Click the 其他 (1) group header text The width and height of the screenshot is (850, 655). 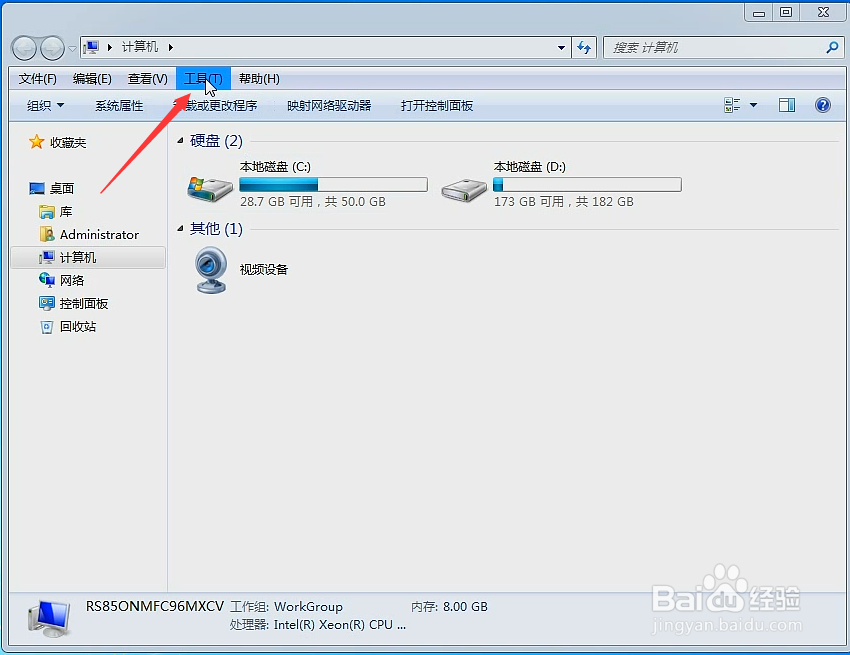[216, 229]
